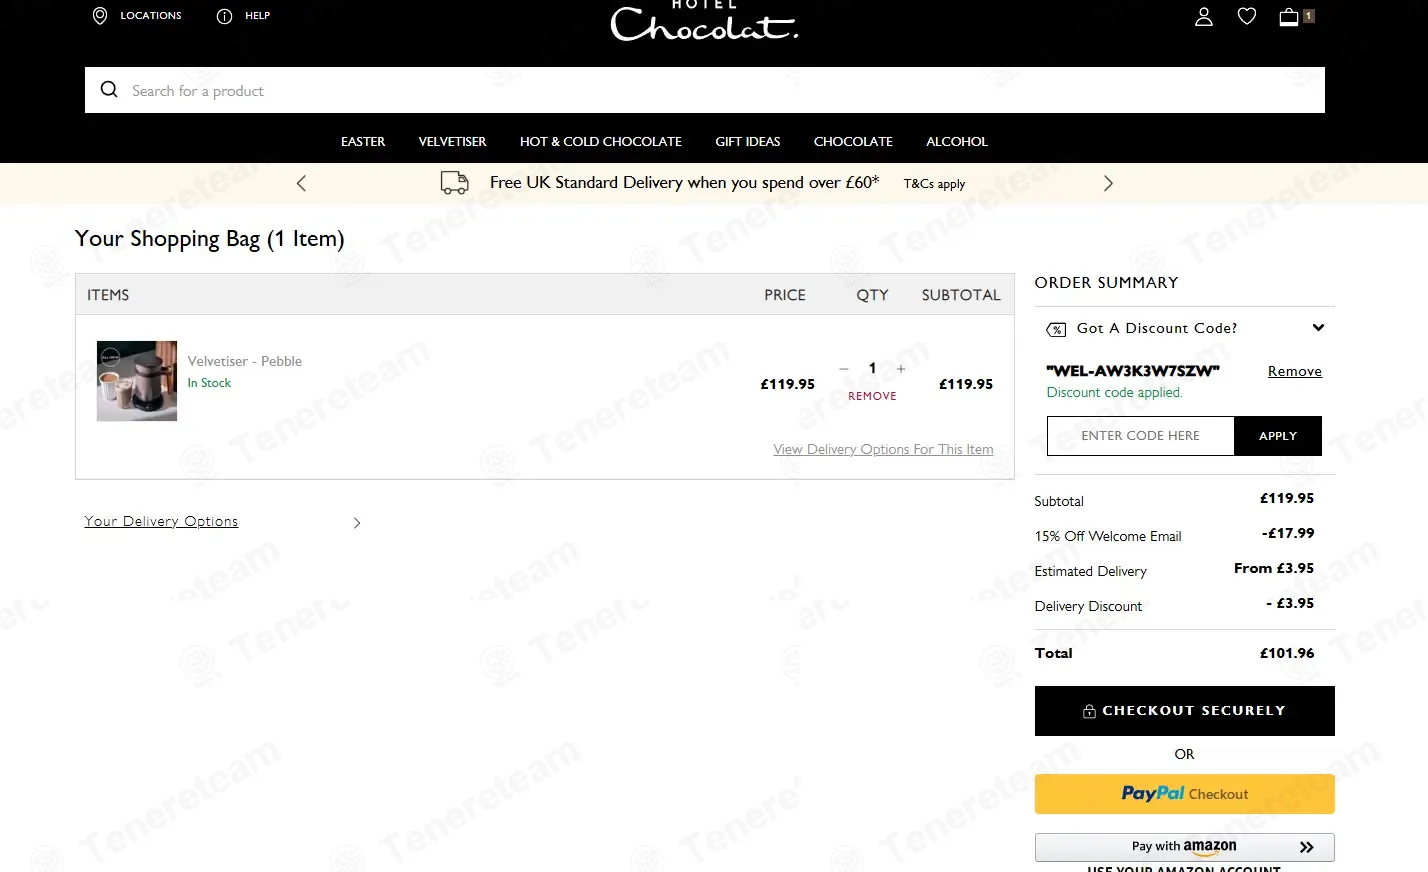1428x872 pixels.
Task: Click the Hotel Chocolat logo
Action: click(704, 21)
